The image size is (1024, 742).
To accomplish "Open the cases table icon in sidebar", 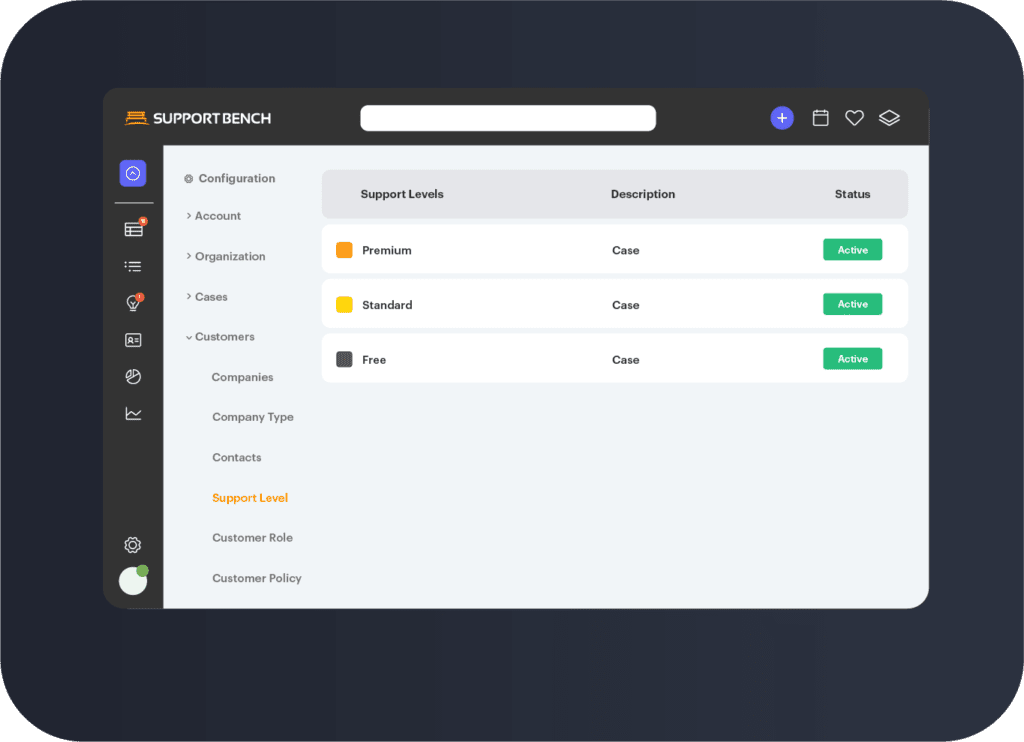I will pyautogui.click(x=133, y=229).
